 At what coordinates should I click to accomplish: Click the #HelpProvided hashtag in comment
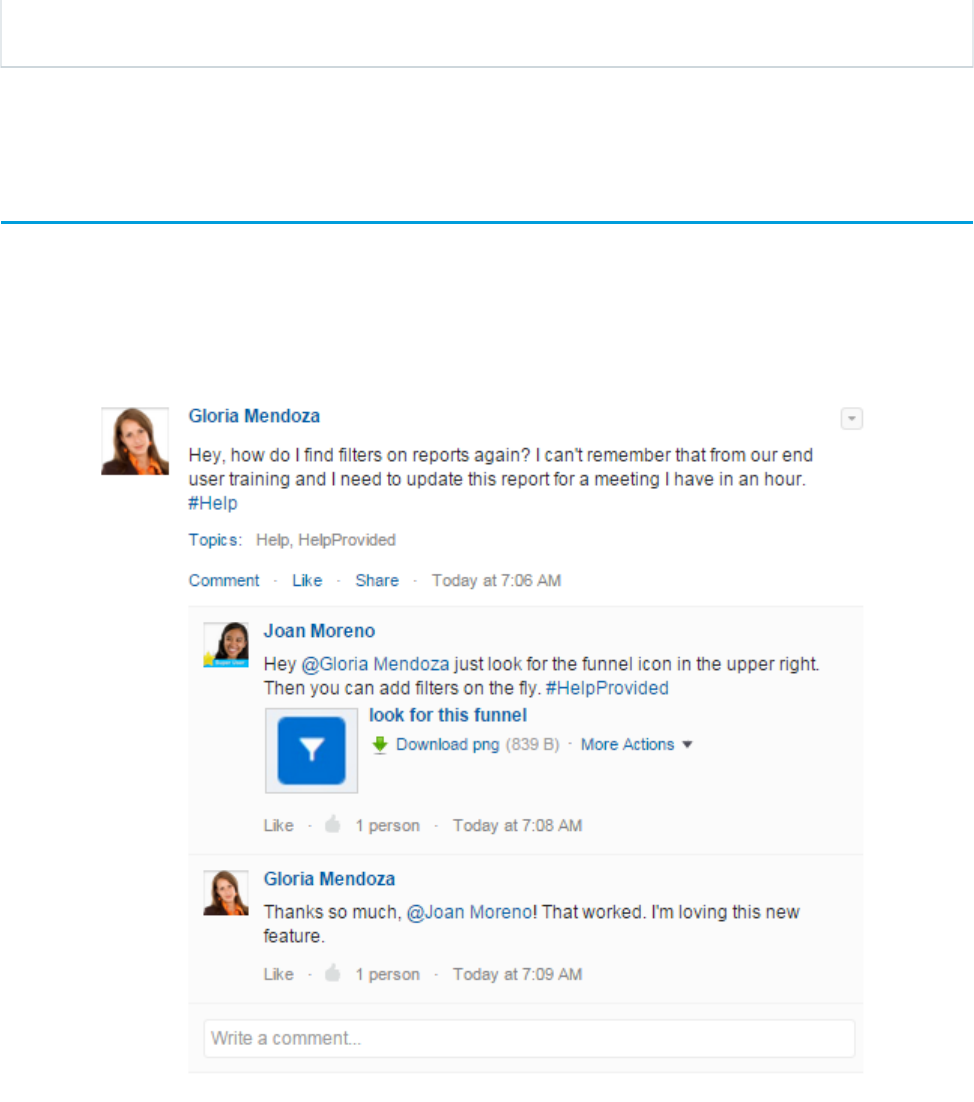pos(607,688)
